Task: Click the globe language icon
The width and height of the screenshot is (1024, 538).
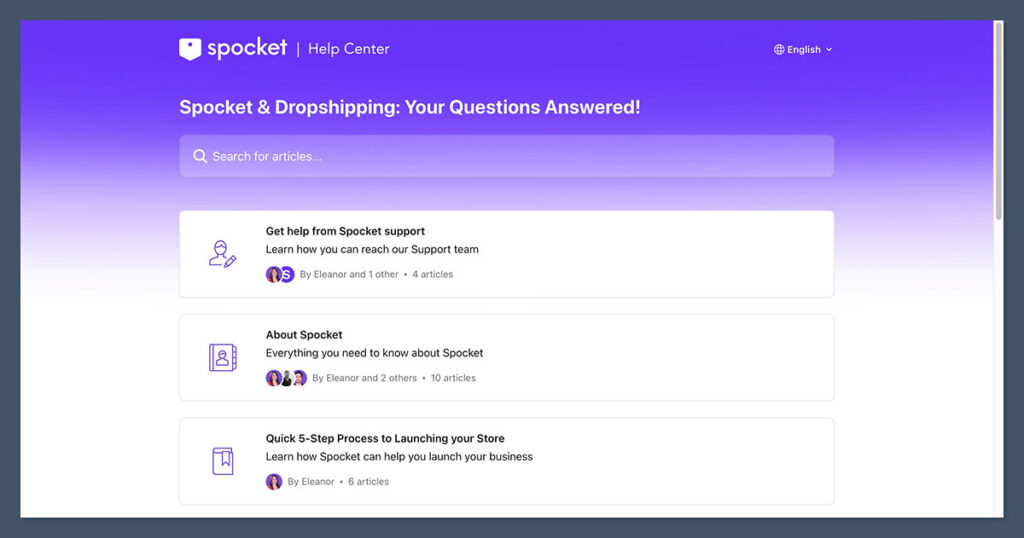Action: (779, 50)
